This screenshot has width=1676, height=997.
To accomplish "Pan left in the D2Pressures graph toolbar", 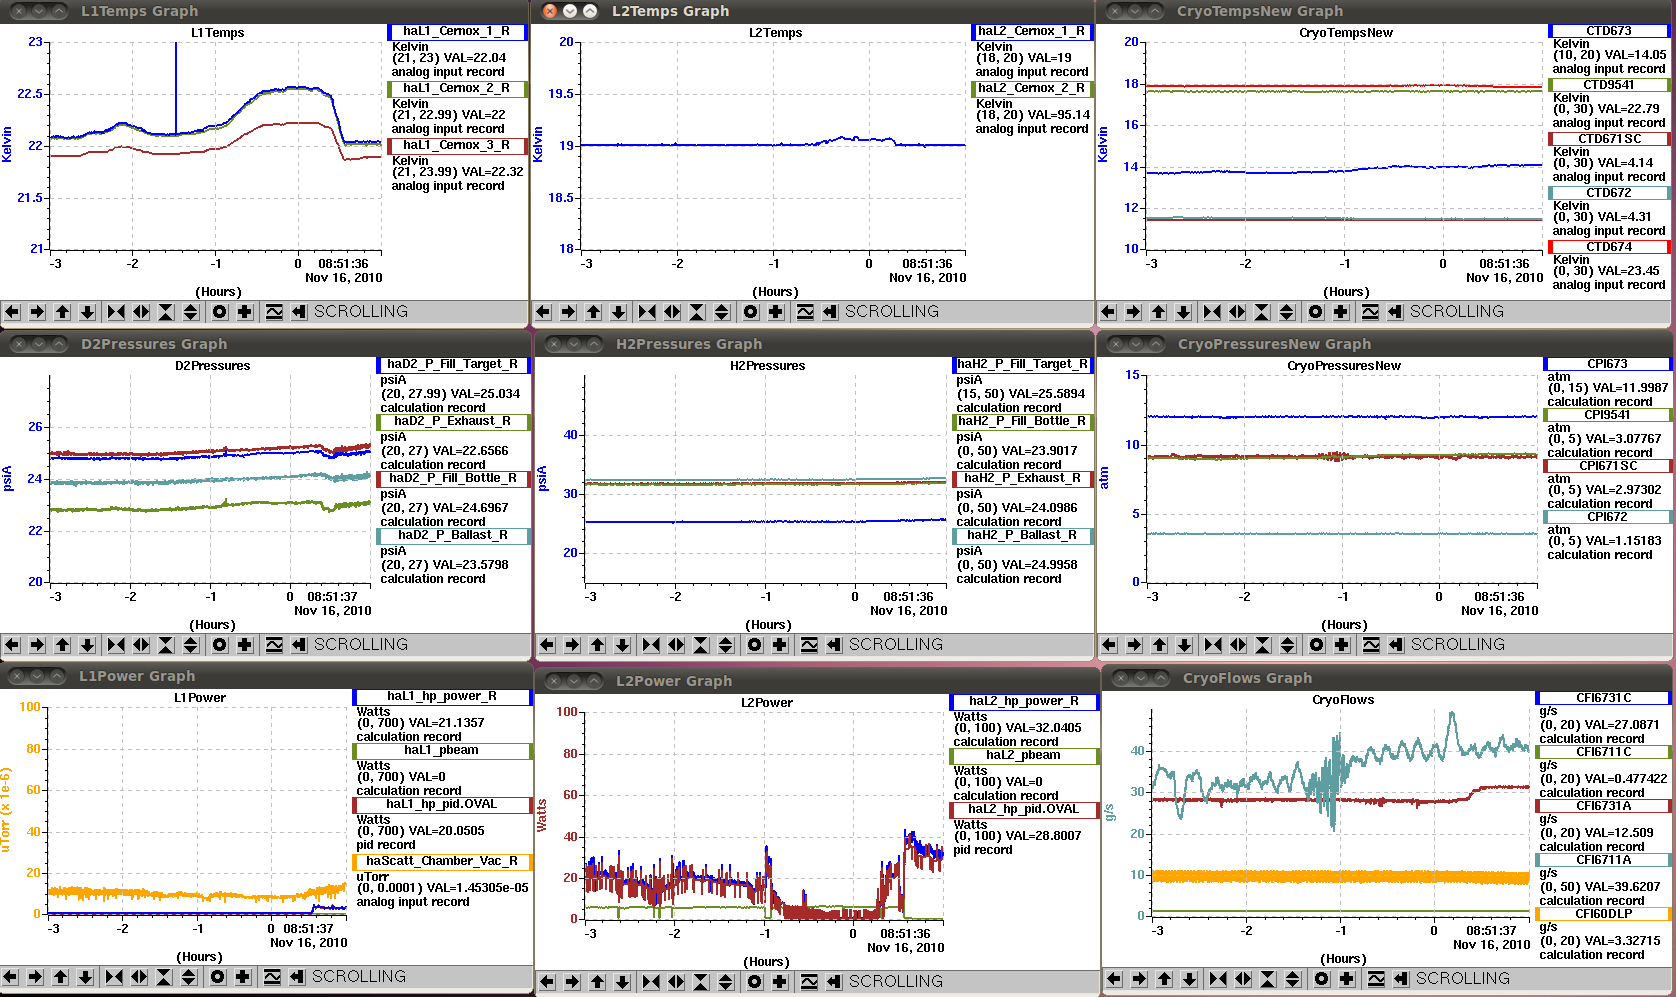I will [13, 645].
